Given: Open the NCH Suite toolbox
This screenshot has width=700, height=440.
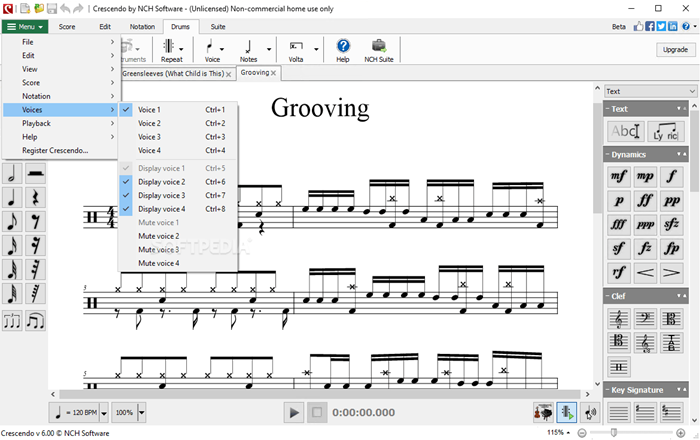Looking at the screenshot, I should [x=379, y=50].
